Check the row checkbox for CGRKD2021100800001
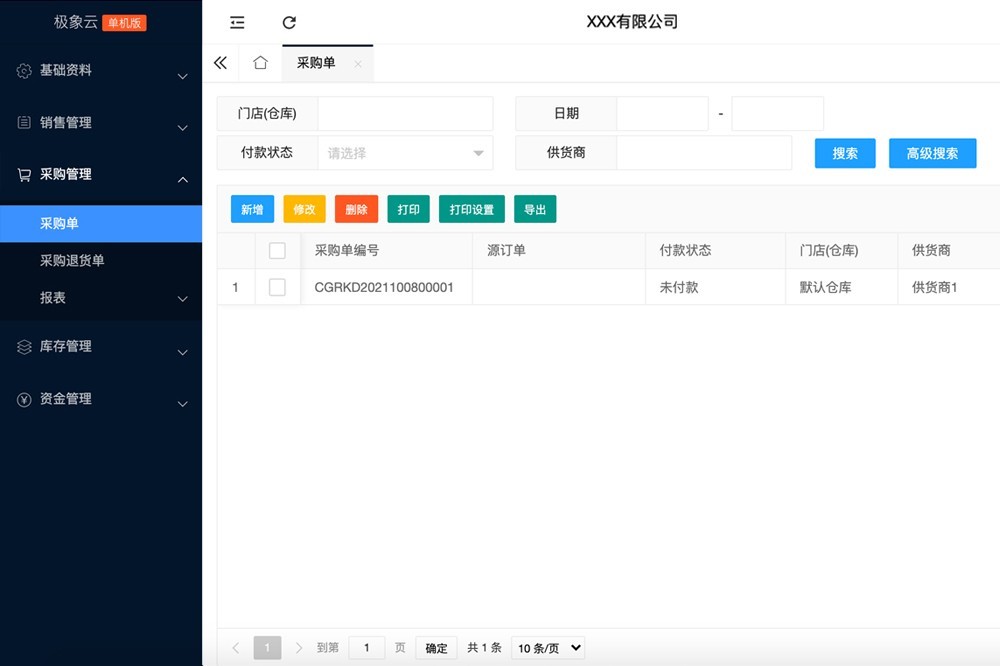Viewport: 1000px width, 666px height. pos(277,287)
